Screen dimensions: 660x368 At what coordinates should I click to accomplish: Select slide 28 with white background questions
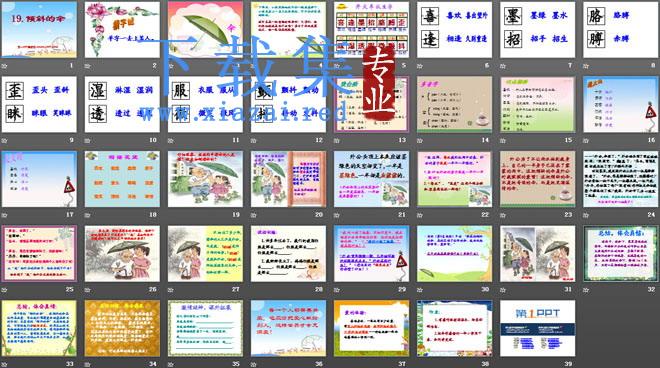288,253
